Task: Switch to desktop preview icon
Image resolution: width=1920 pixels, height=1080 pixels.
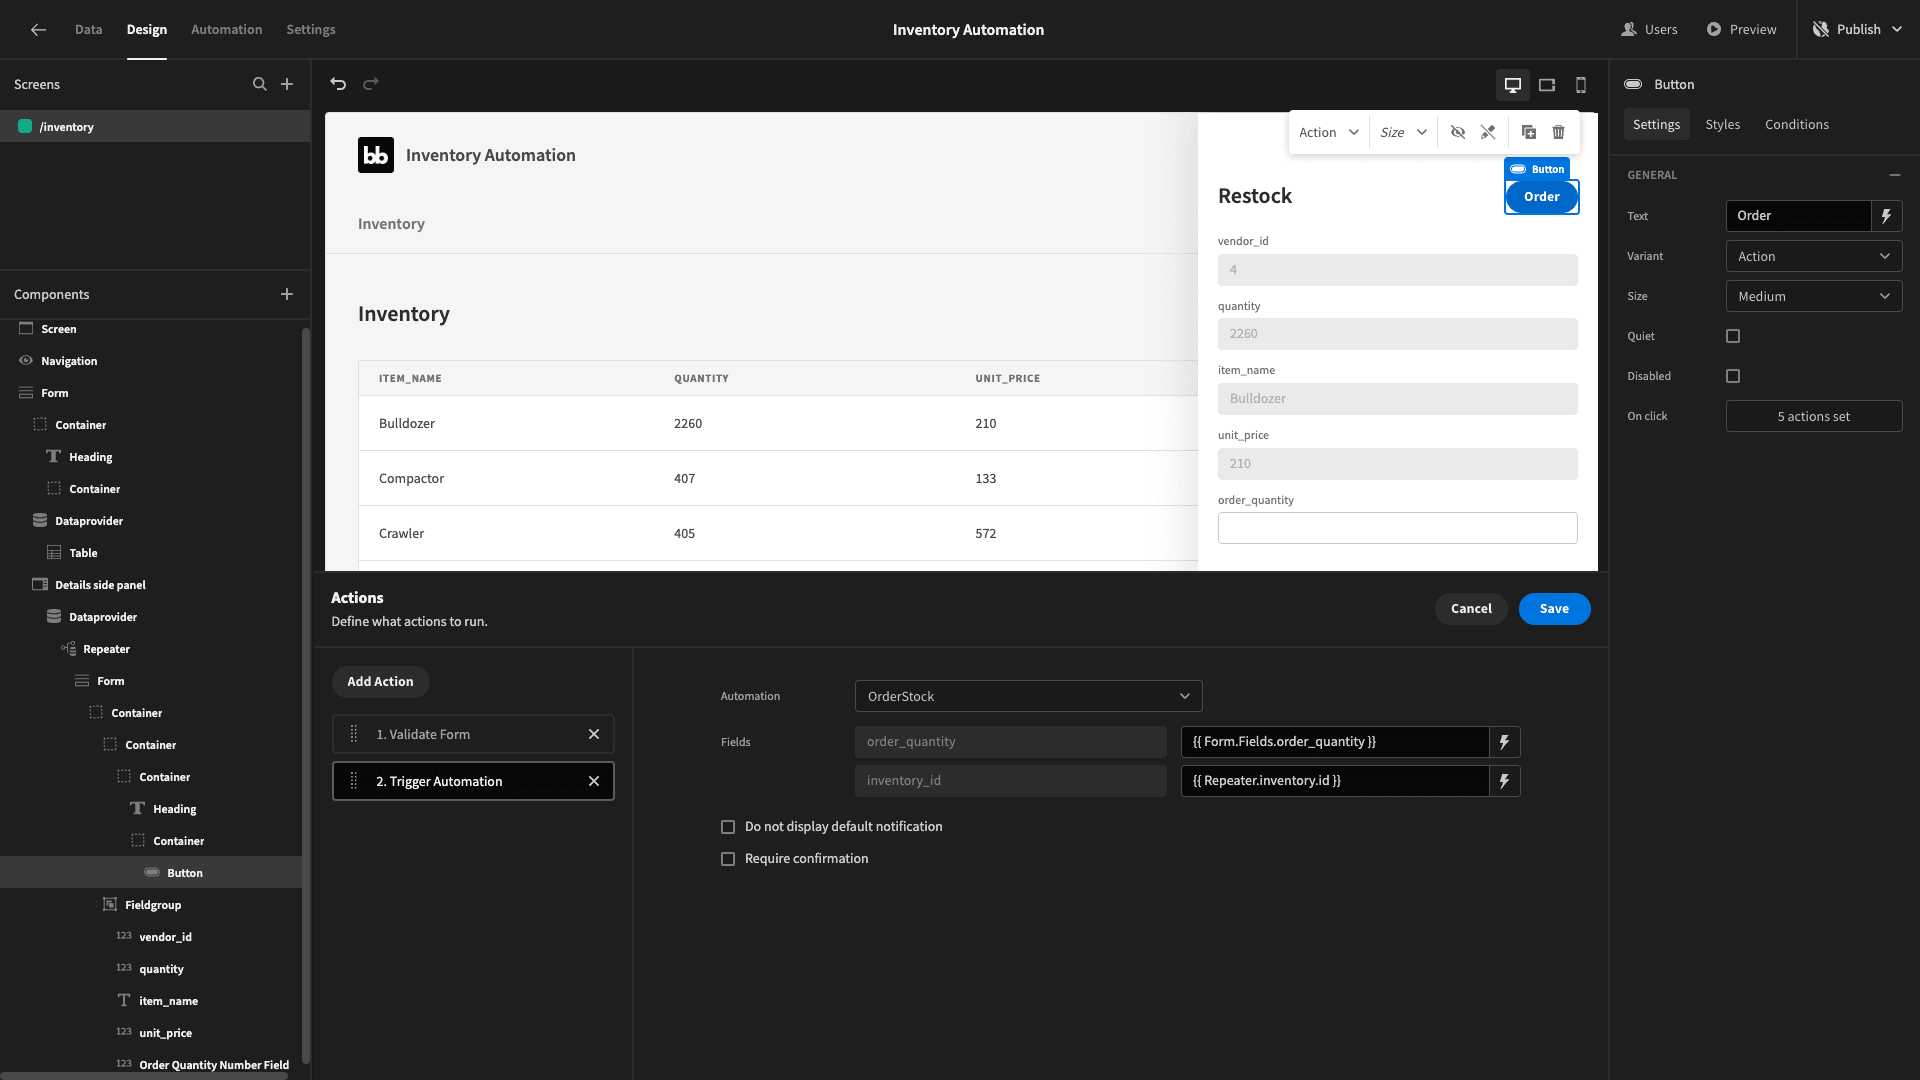Action: (x=1513, y=85)
